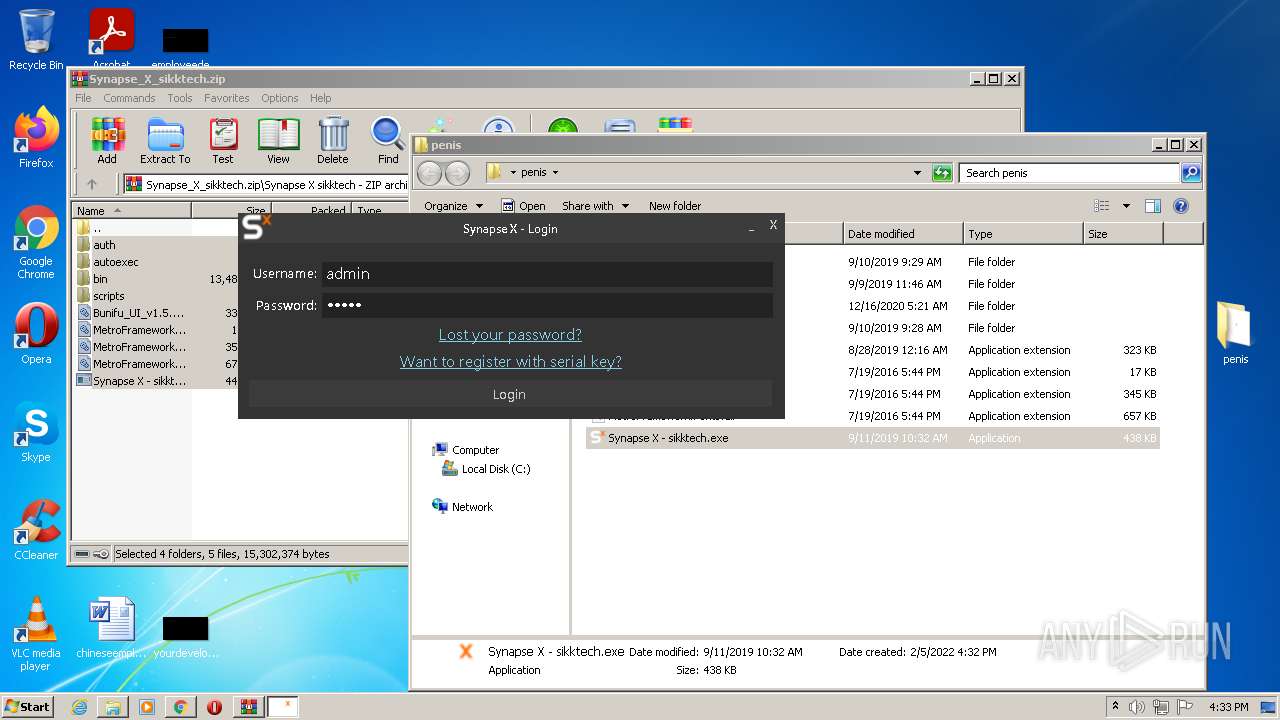The height and width of the screenshot is (720, 1280).
Task: Open WinRAR Options menu
Action: (x=280, y=98)
